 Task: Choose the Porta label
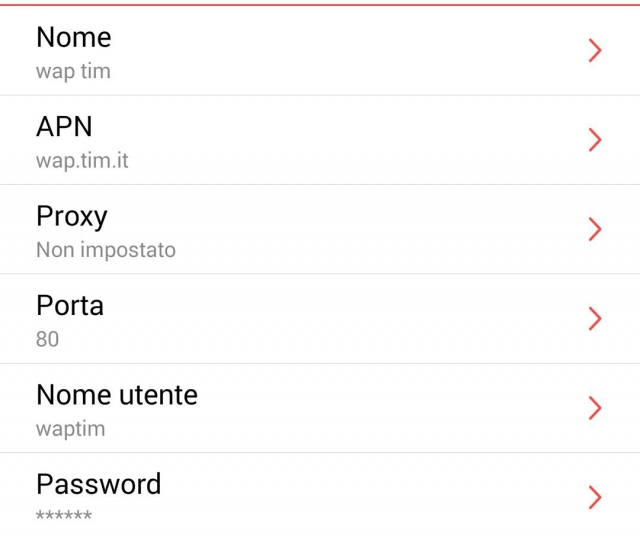[x=69, y=305]
